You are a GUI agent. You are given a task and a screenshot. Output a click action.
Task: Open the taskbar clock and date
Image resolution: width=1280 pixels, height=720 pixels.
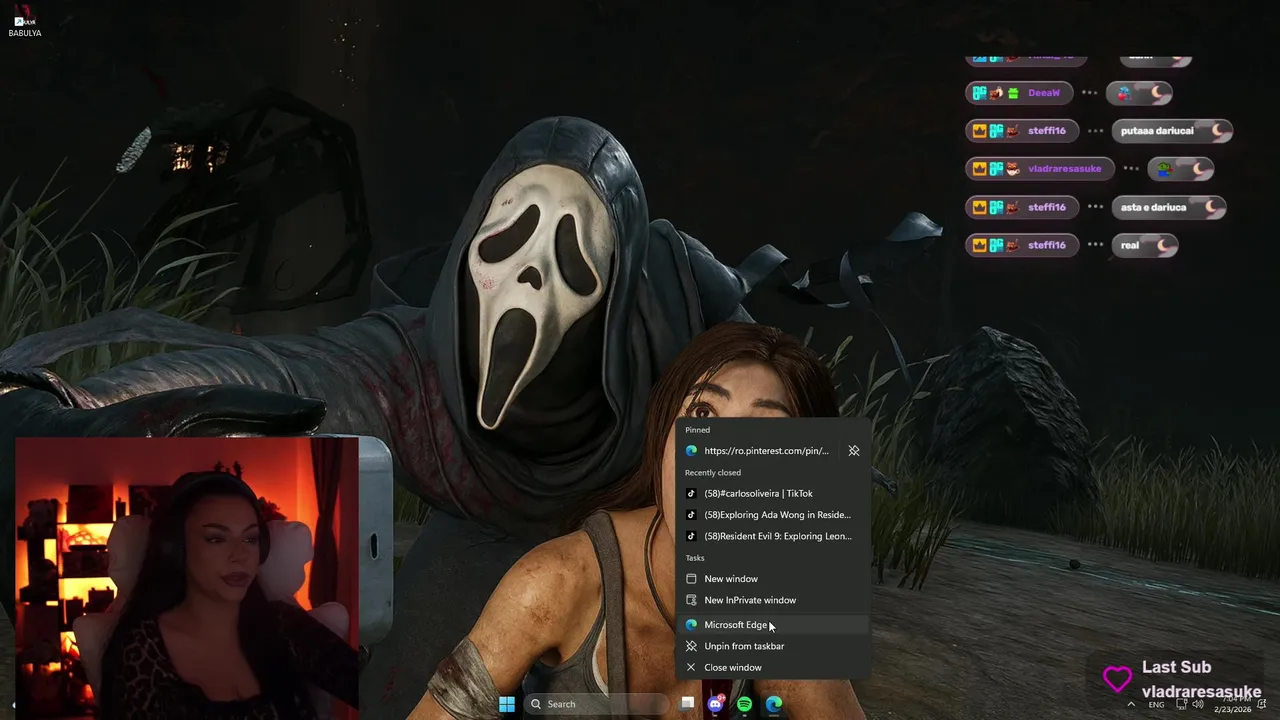pyautogui.click(x=1233, y=704)
